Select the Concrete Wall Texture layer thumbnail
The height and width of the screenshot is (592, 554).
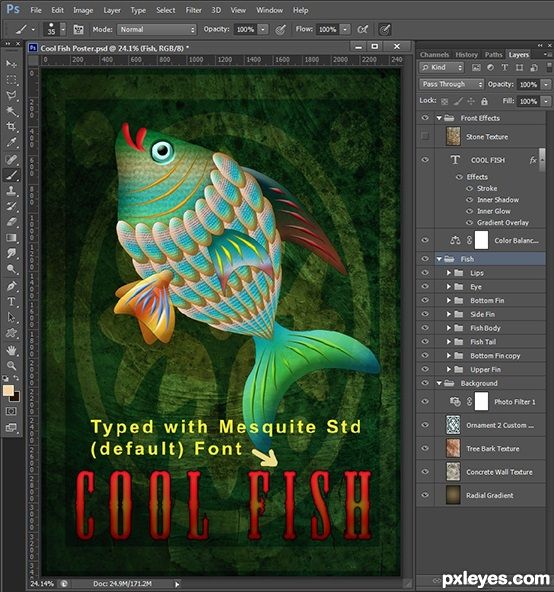pos(453,472)
